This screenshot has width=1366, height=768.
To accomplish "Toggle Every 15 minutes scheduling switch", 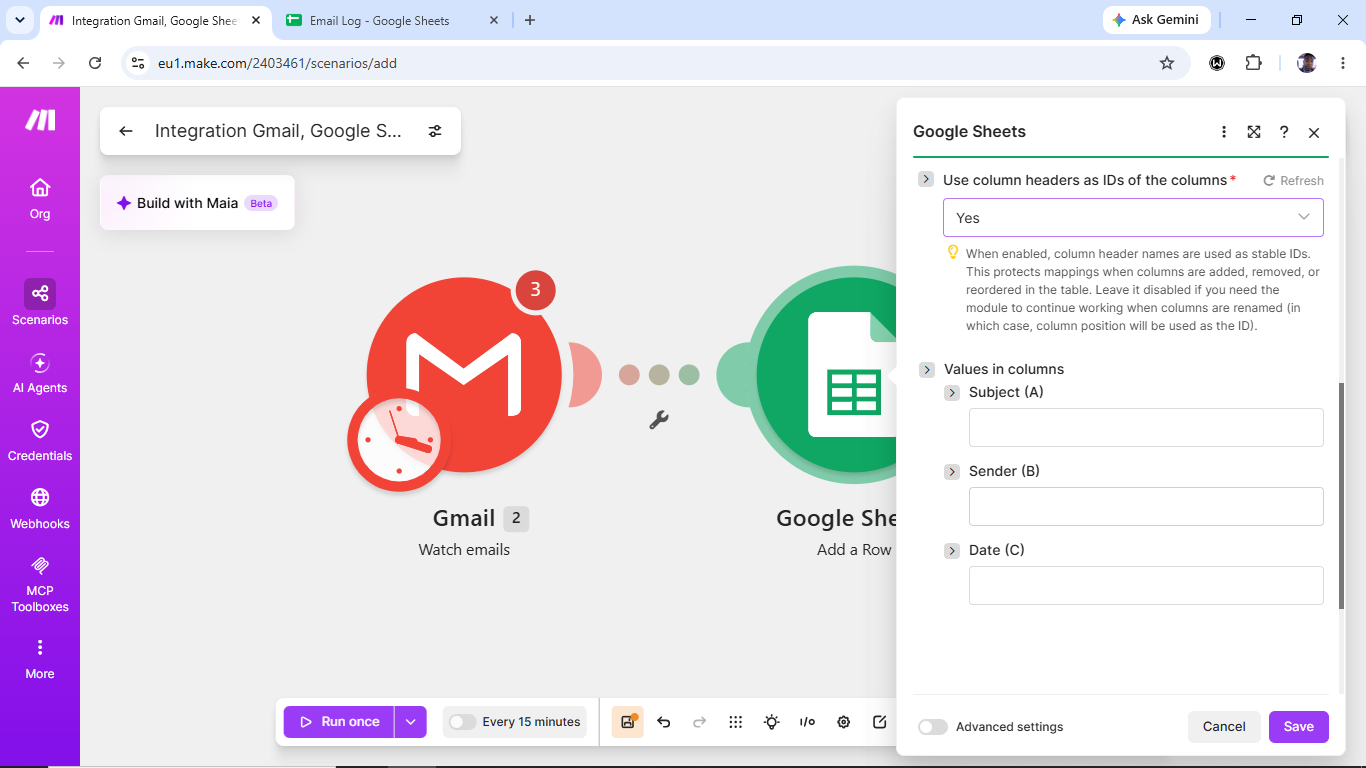I will (462, 722).
